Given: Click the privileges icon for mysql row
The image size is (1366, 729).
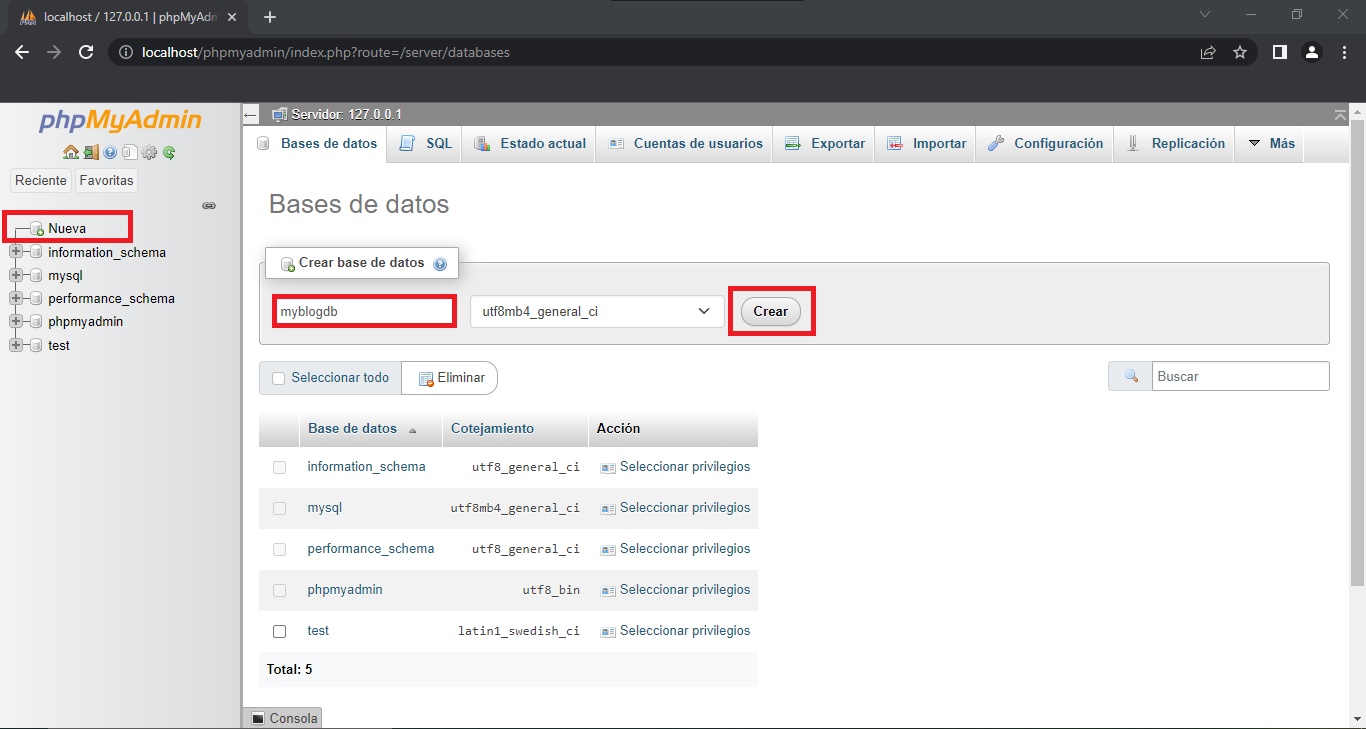Looking at the screenshot, I should [x=608, y=508].
